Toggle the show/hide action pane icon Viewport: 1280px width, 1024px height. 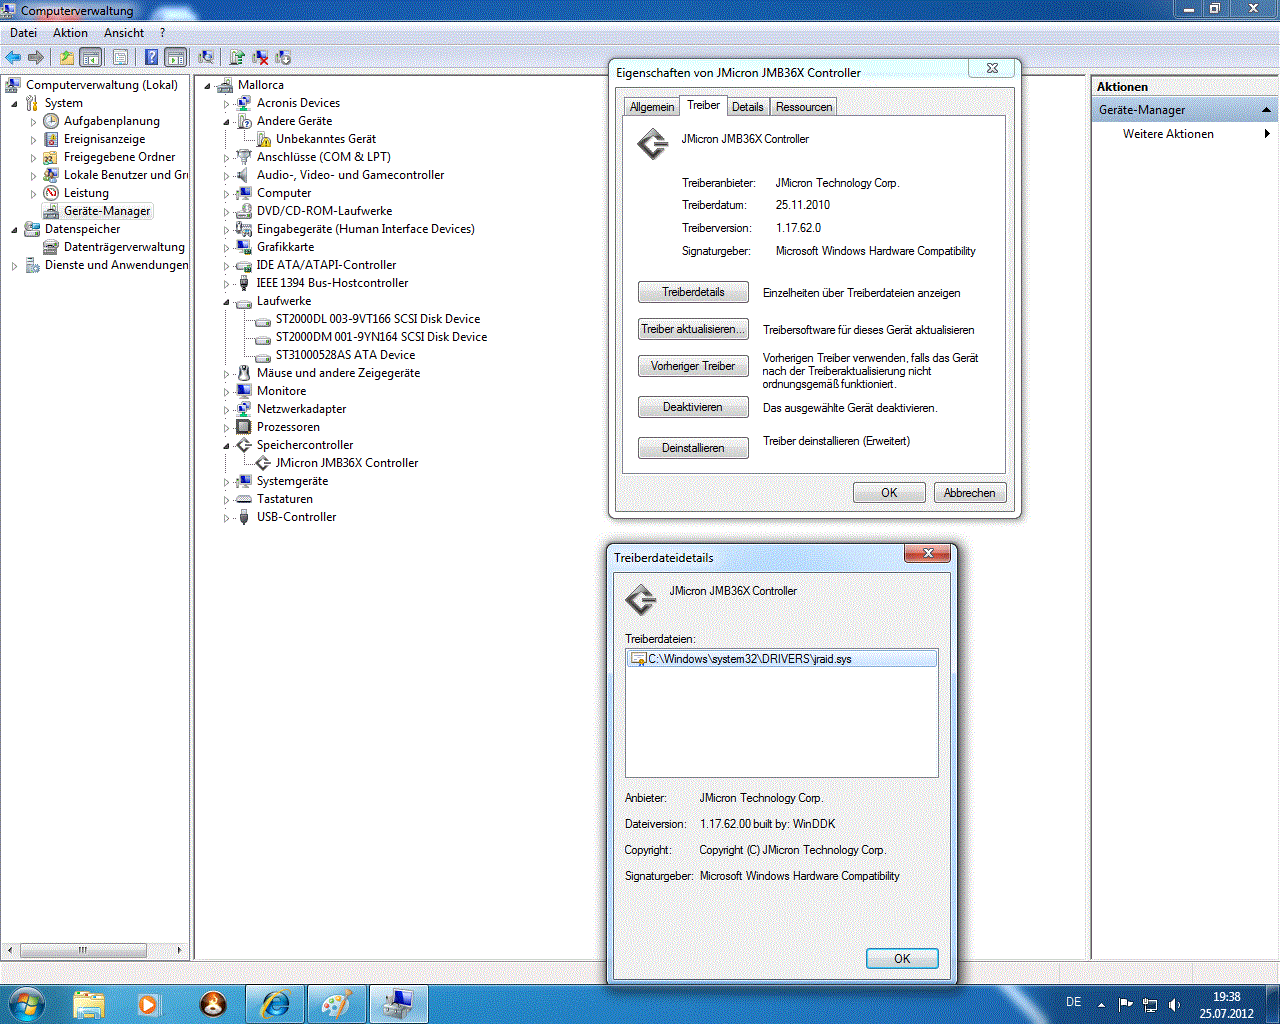176,58
